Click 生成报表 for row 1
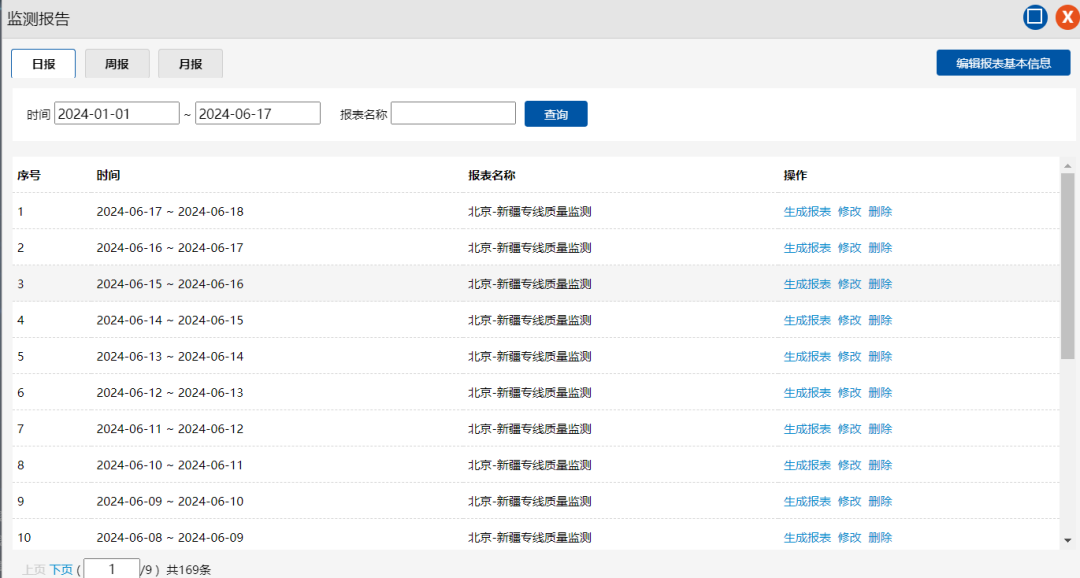The image size is (1080, 578). tap(807, 212)
